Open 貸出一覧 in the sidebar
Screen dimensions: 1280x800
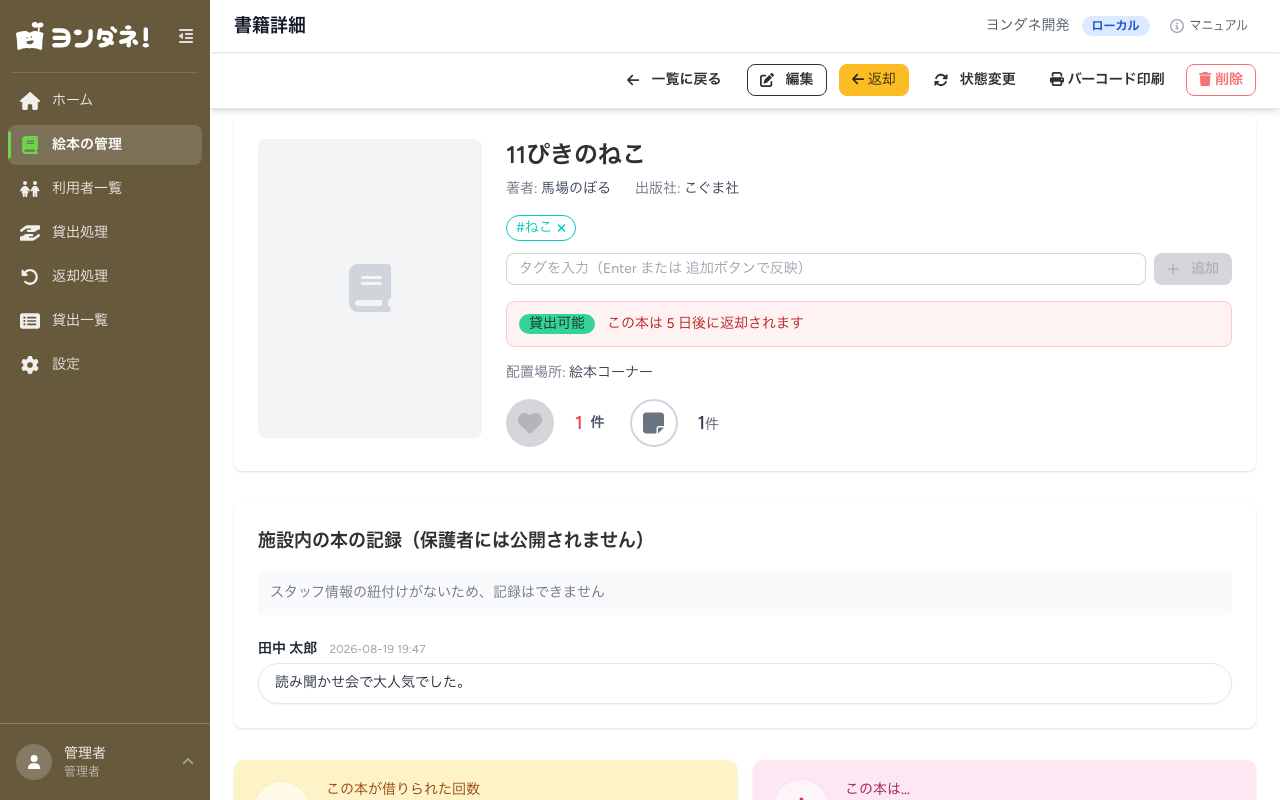105,320
